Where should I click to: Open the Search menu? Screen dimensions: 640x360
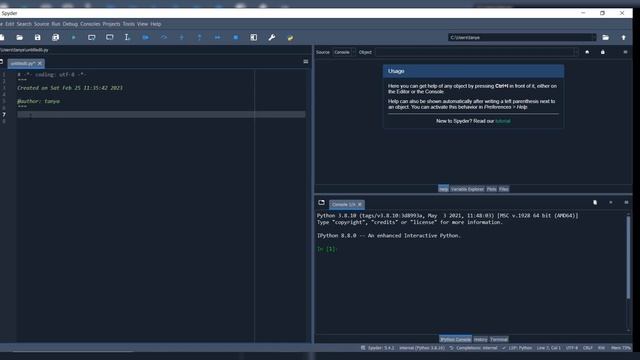[24, 24]
